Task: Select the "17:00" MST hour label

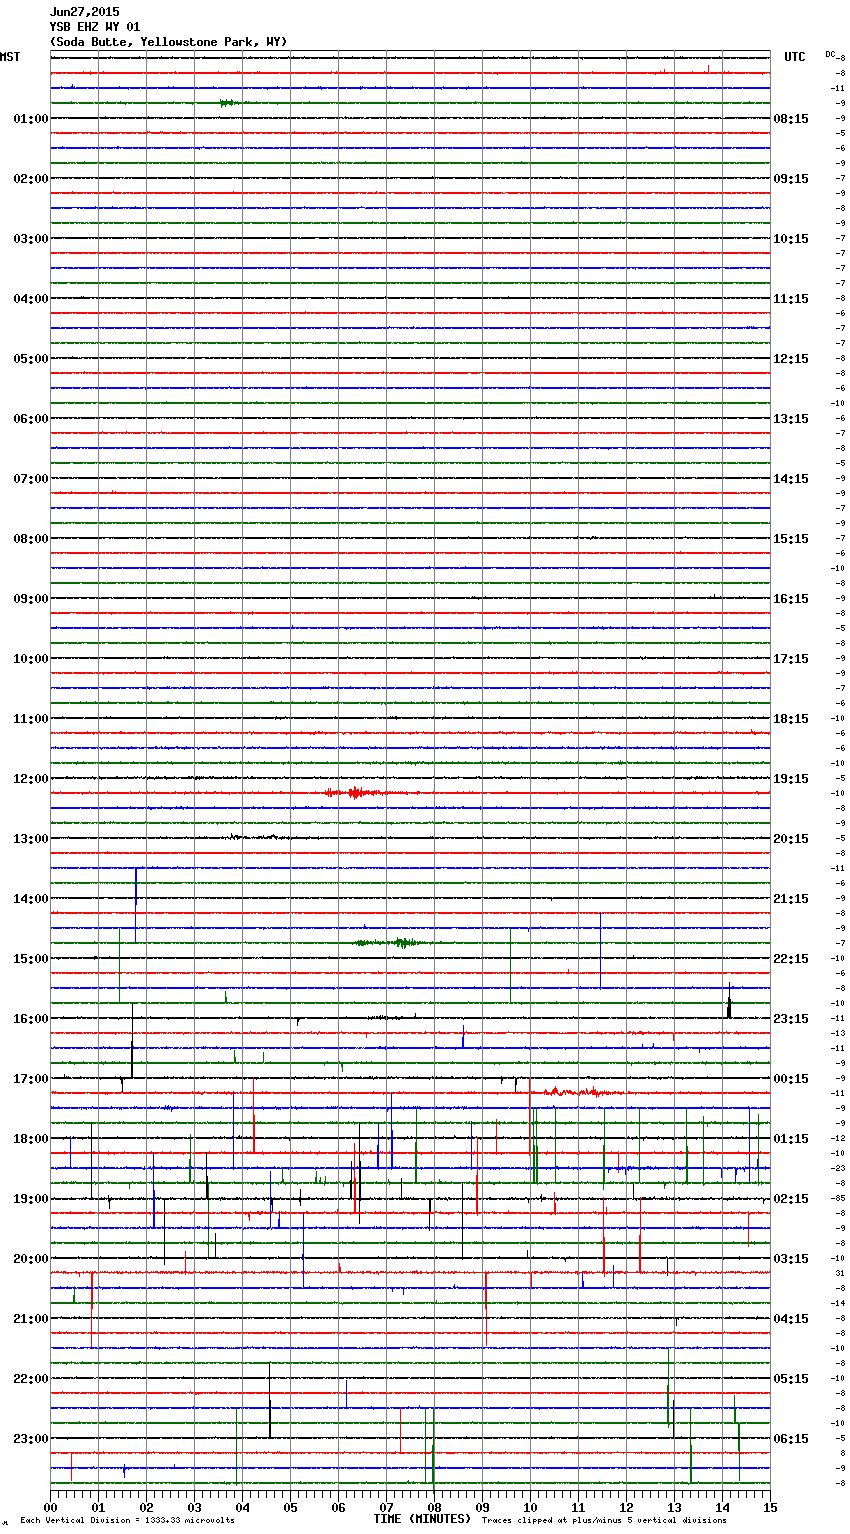Action: (30, 1079)
